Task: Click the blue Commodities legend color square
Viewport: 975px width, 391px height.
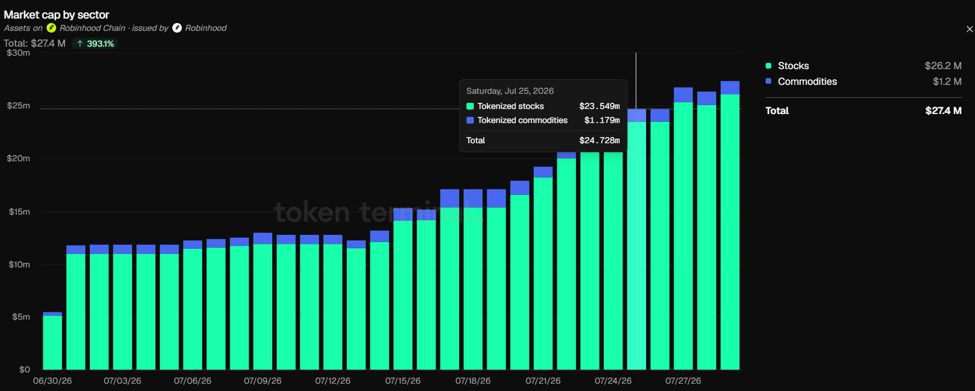Action: click(769, 81)
